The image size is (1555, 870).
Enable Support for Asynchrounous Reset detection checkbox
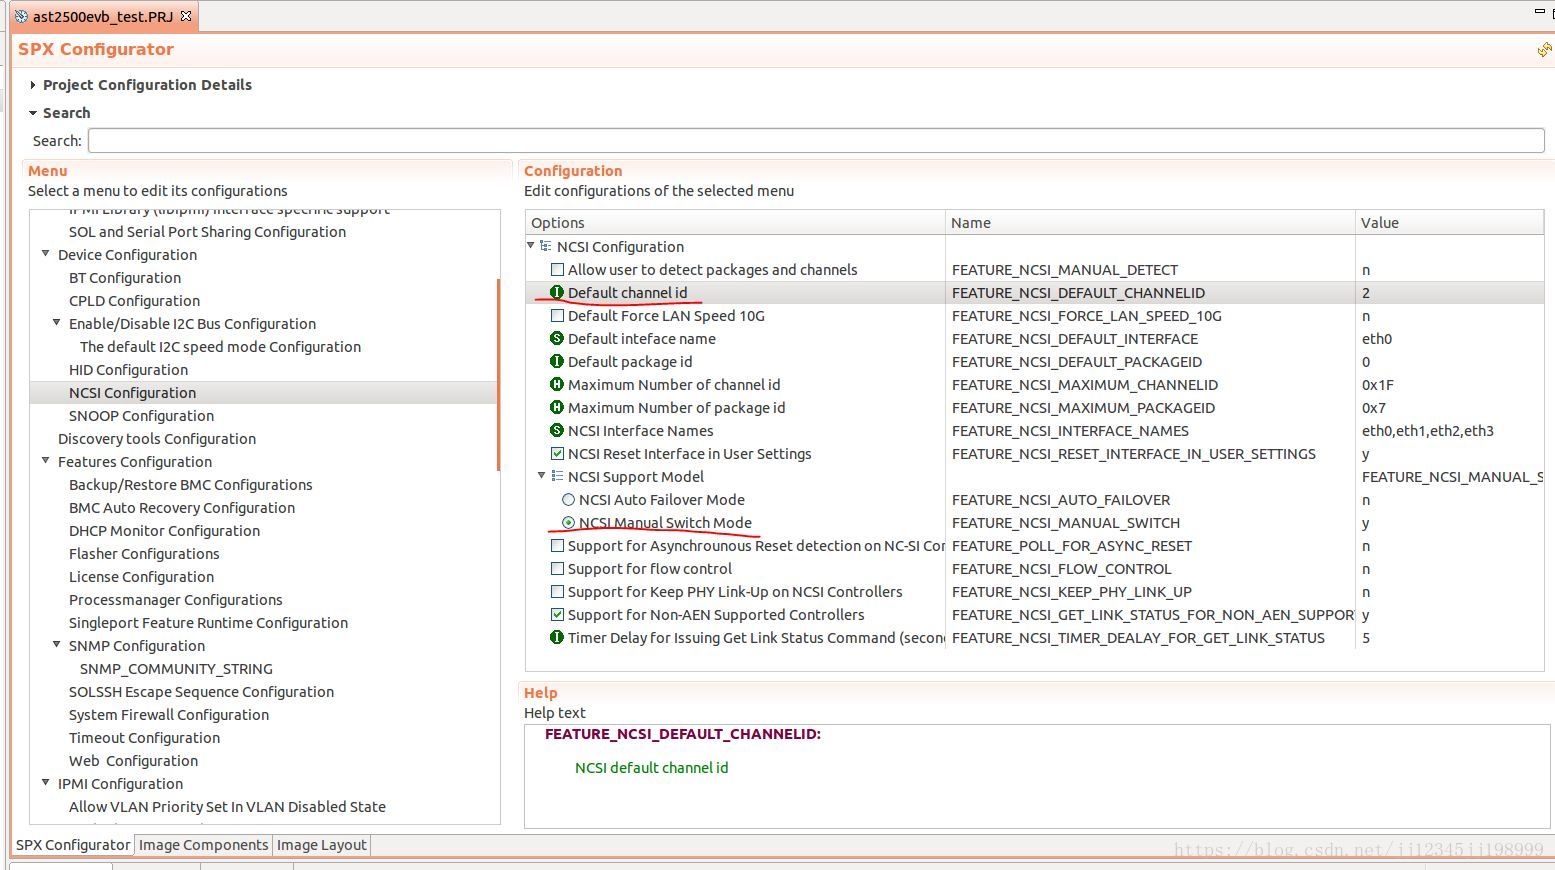pyautogui.click(x=558, y=546)
